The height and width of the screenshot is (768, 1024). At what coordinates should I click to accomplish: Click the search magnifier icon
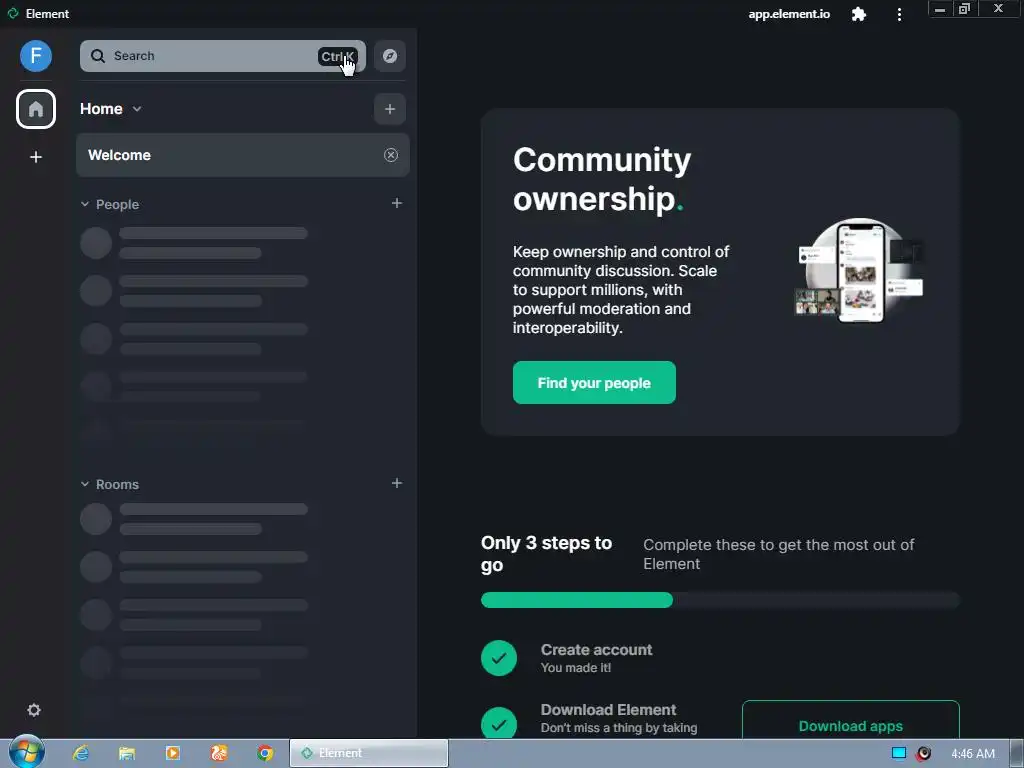98,56
